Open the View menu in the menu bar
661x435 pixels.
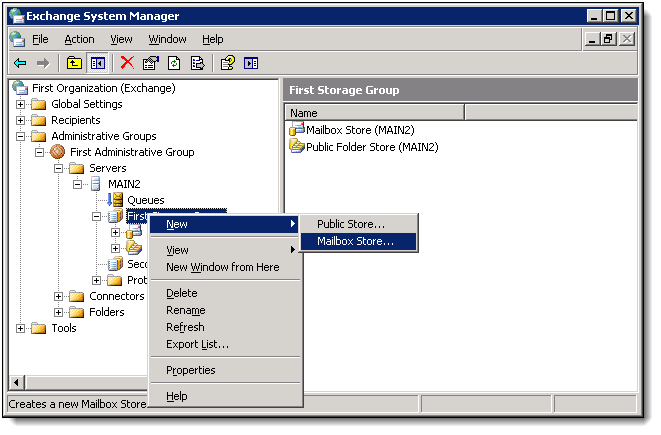(x=121, y=39)
